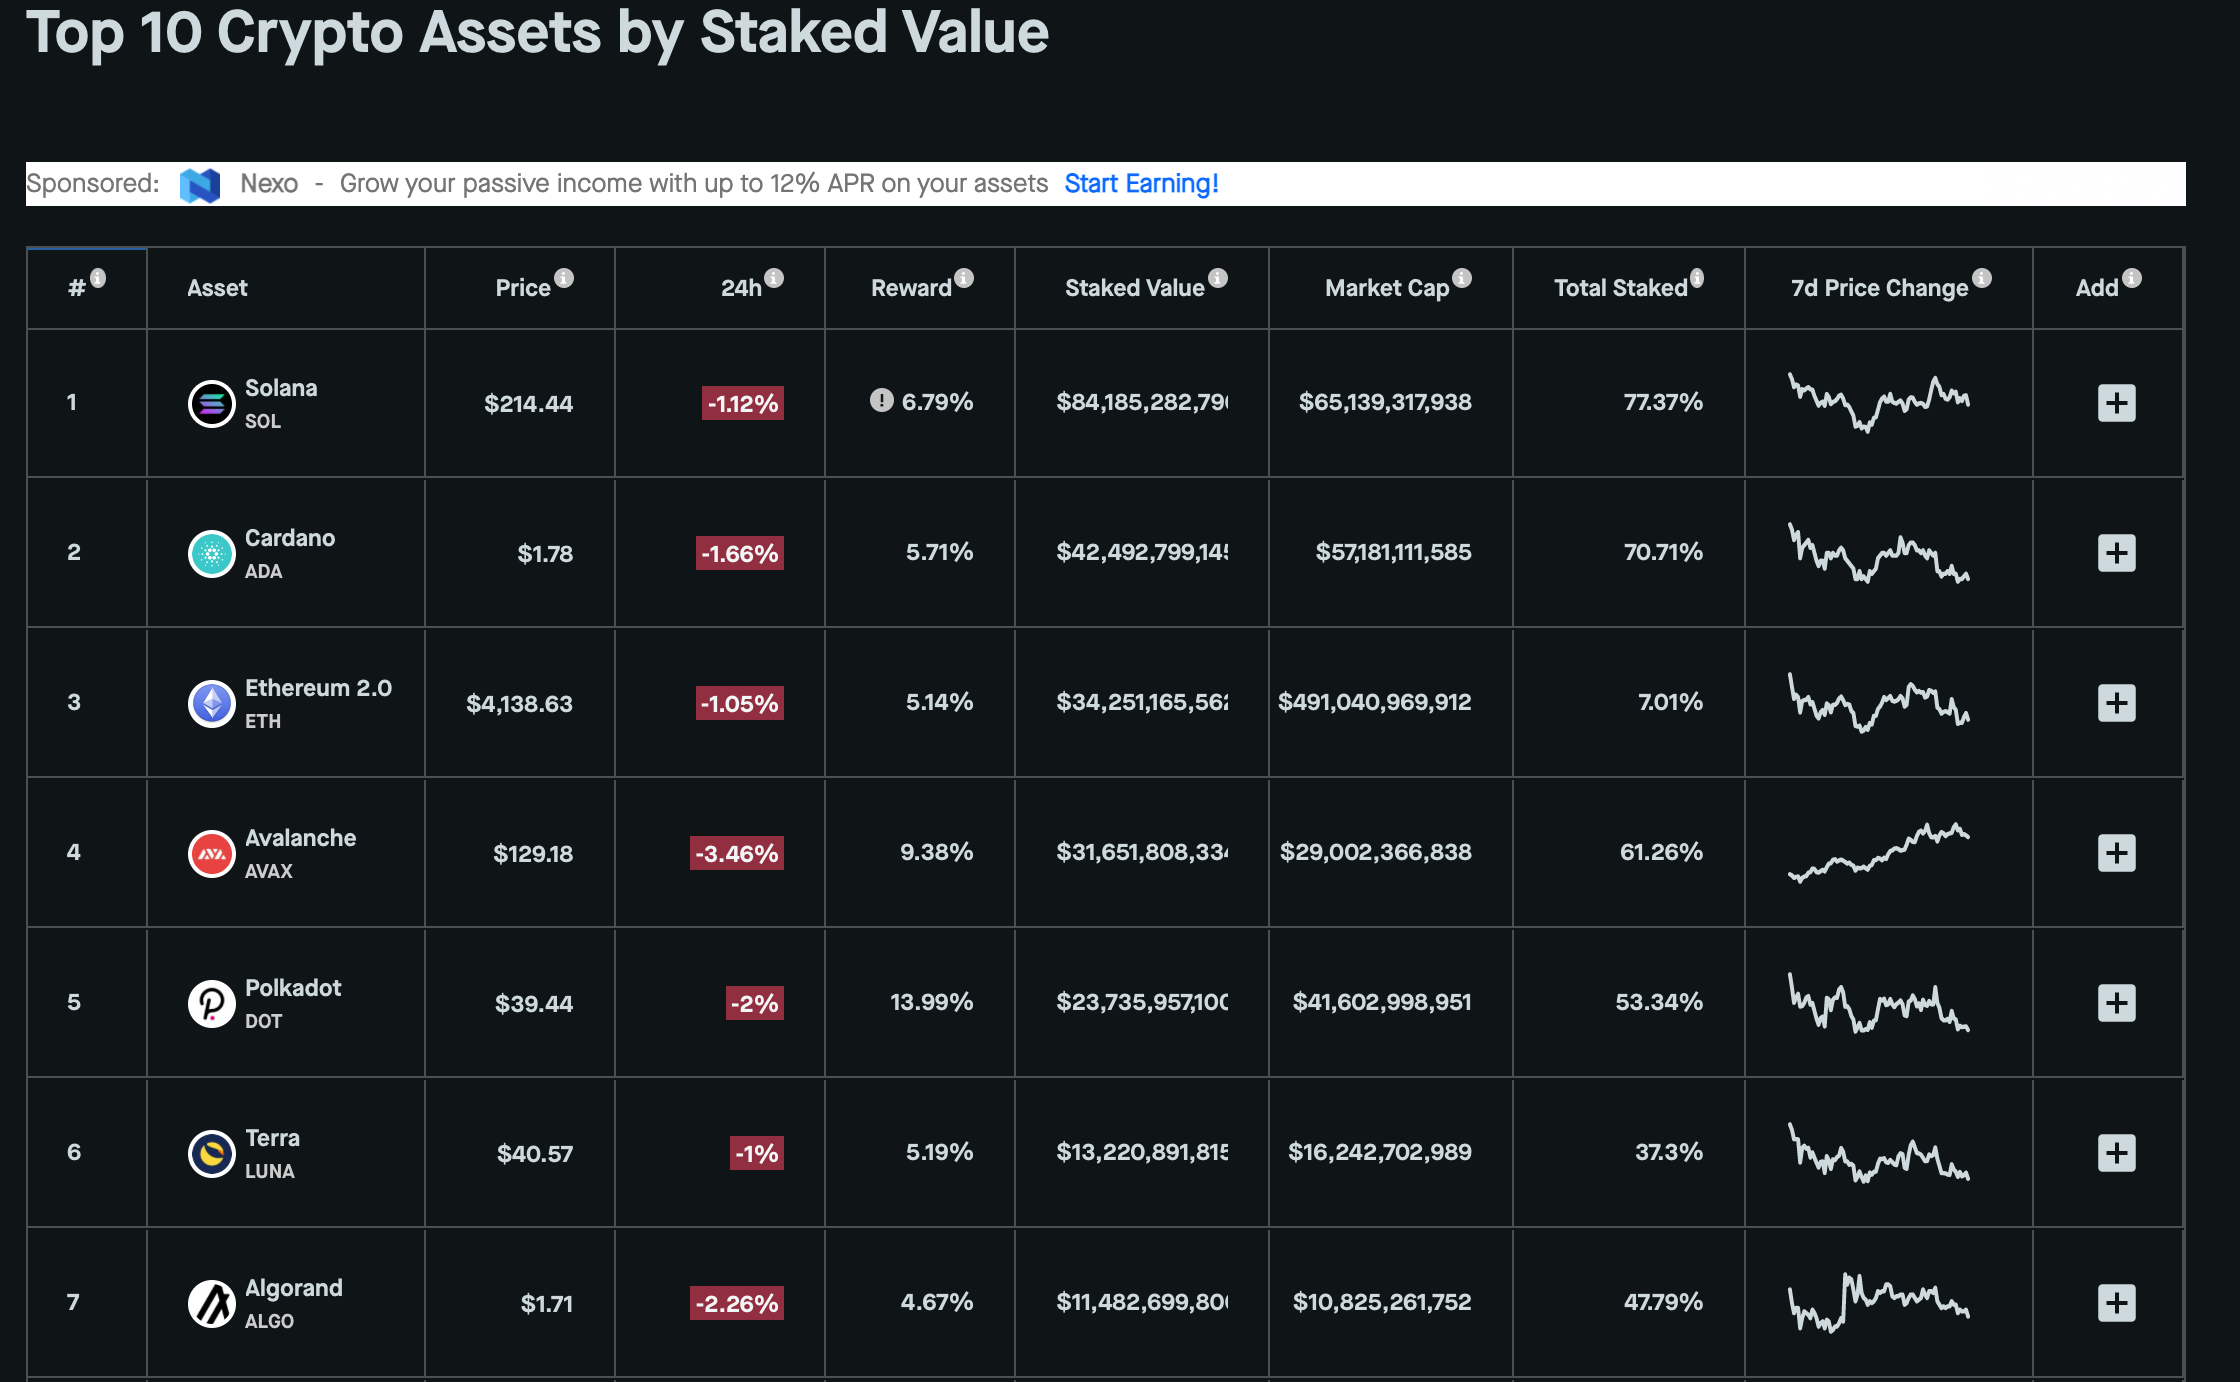2240x1382 pixels.
Task: Open the Polkadot asset name link
Action: [293, 988]
